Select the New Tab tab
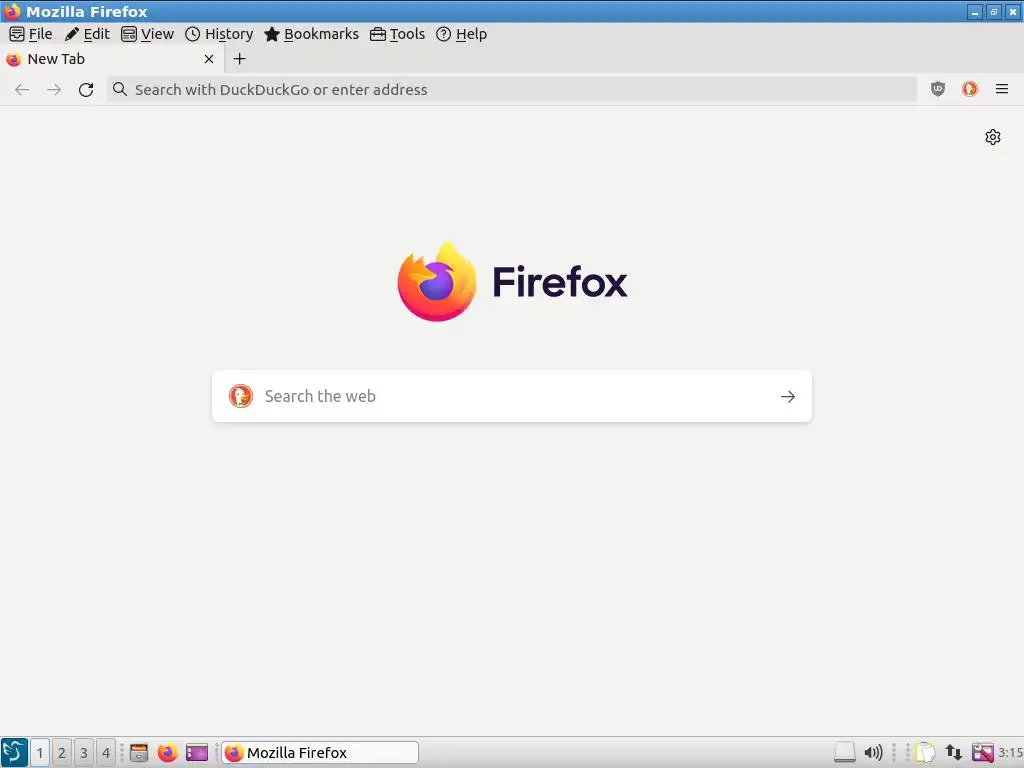The width and height of the screenshot is (1024, 768). [111, 59]
